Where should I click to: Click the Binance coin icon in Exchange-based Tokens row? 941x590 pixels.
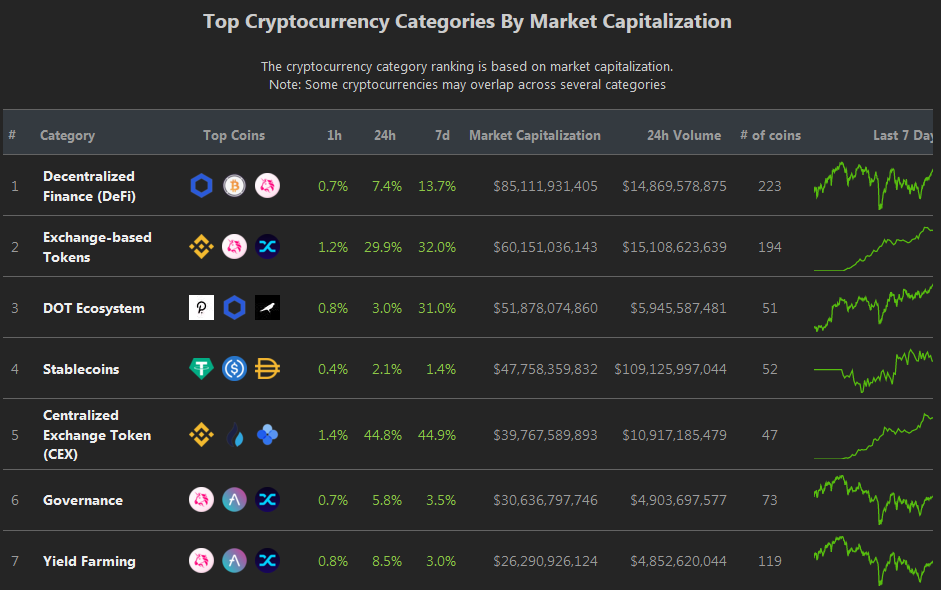202,247
